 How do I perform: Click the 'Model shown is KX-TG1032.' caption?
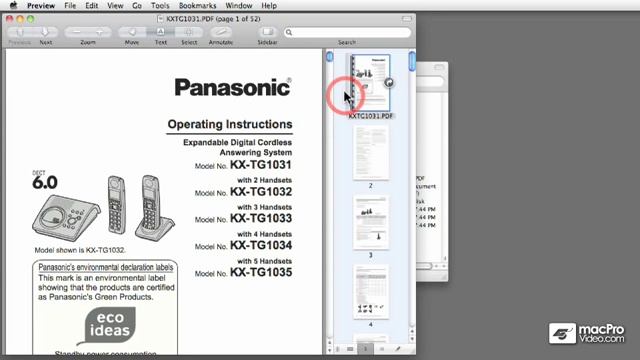(x=80, y=250)
